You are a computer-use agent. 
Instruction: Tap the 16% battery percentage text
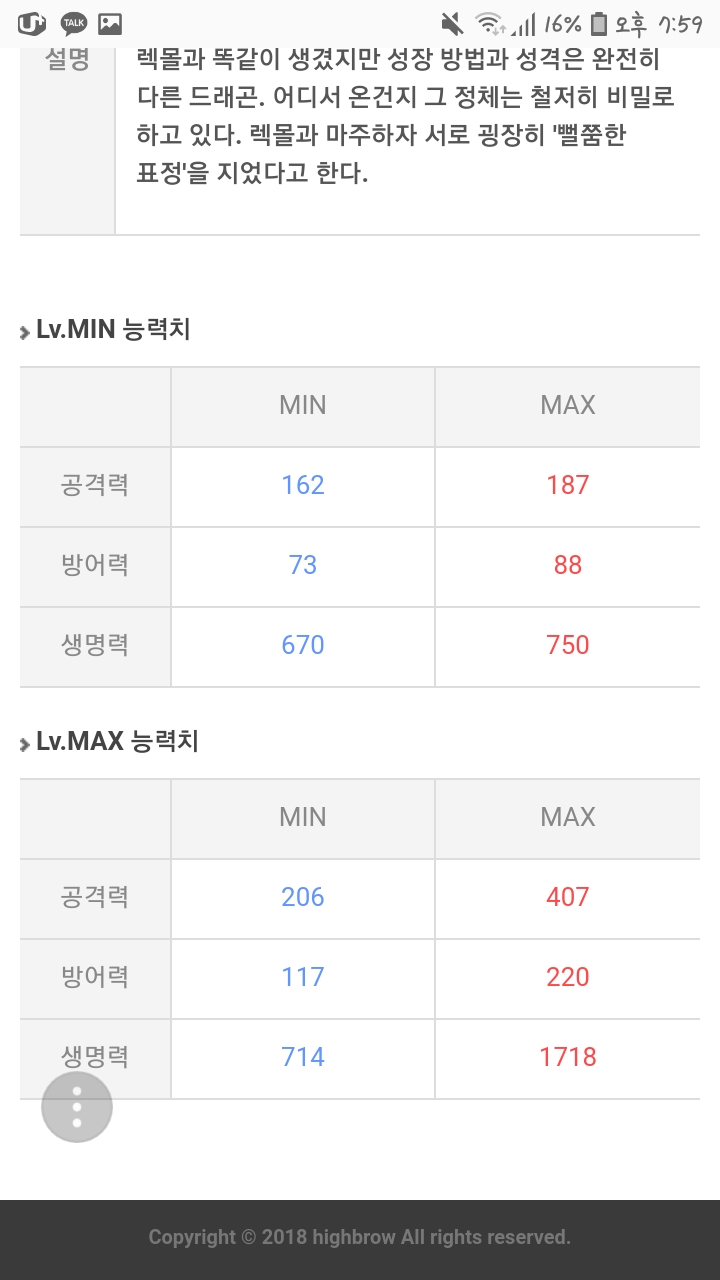click(562, 23)
